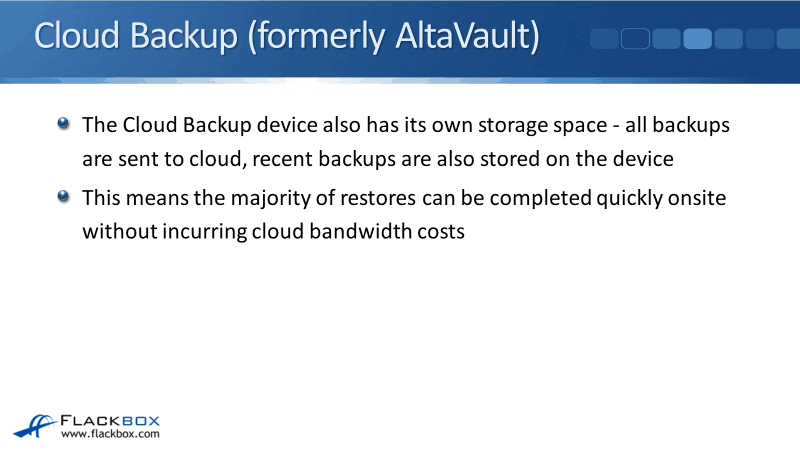Click the first bullet sphere icon

65,124
